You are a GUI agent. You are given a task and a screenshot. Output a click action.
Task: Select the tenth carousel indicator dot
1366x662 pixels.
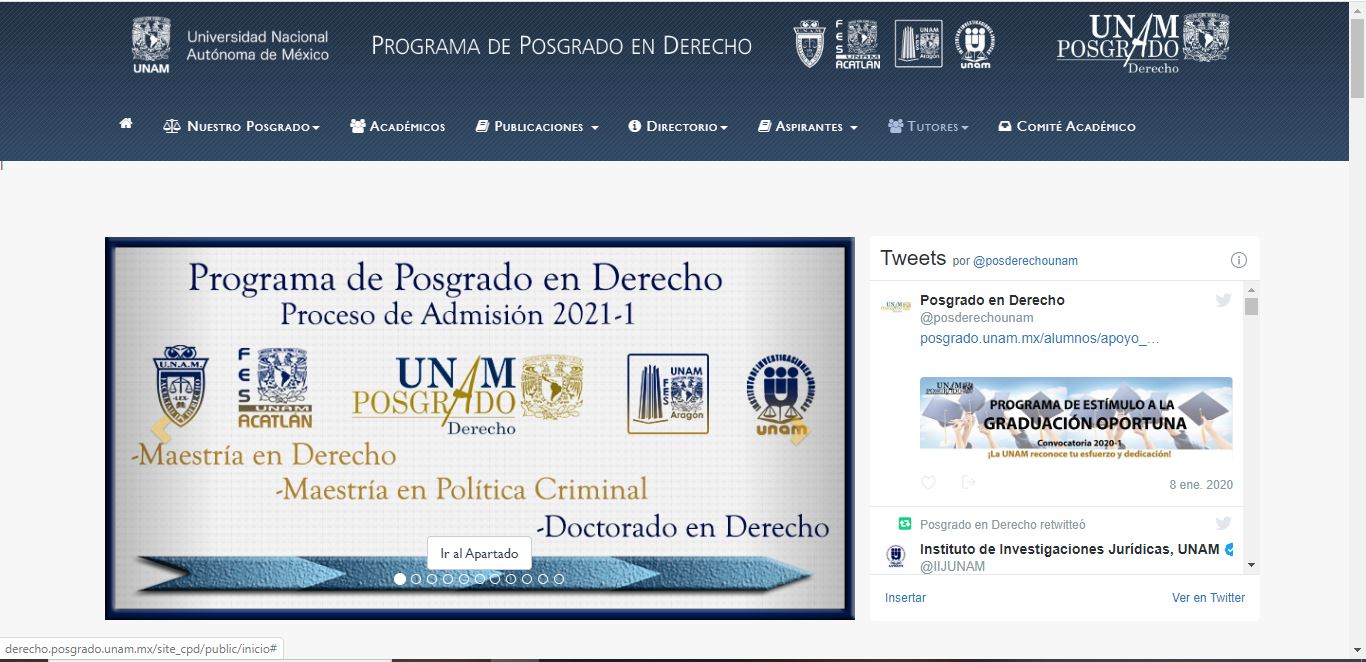pyautogui.click(x=543, y=579)
